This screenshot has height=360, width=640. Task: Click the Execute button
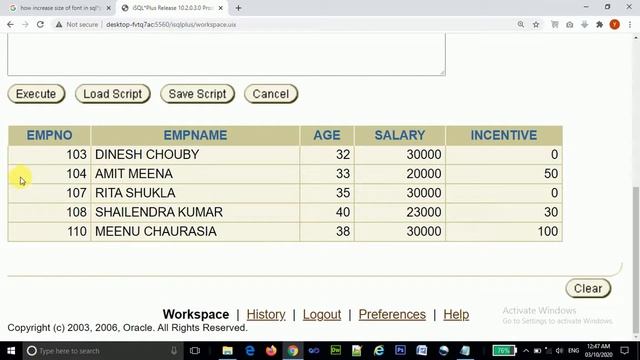click(x=36, y=94)
